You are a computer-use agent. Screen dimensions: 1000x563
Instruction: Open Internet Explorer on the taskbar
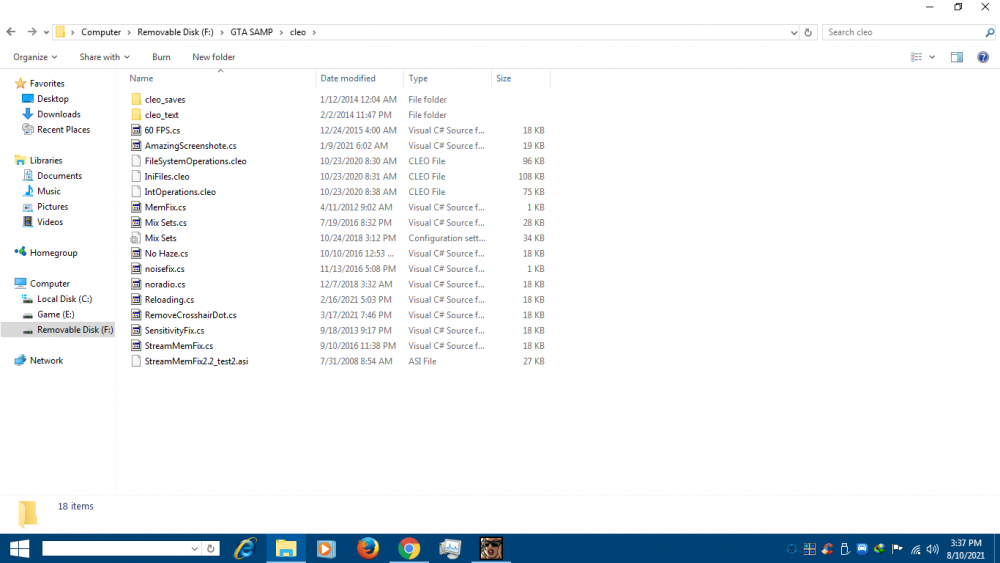coord(245,548)
